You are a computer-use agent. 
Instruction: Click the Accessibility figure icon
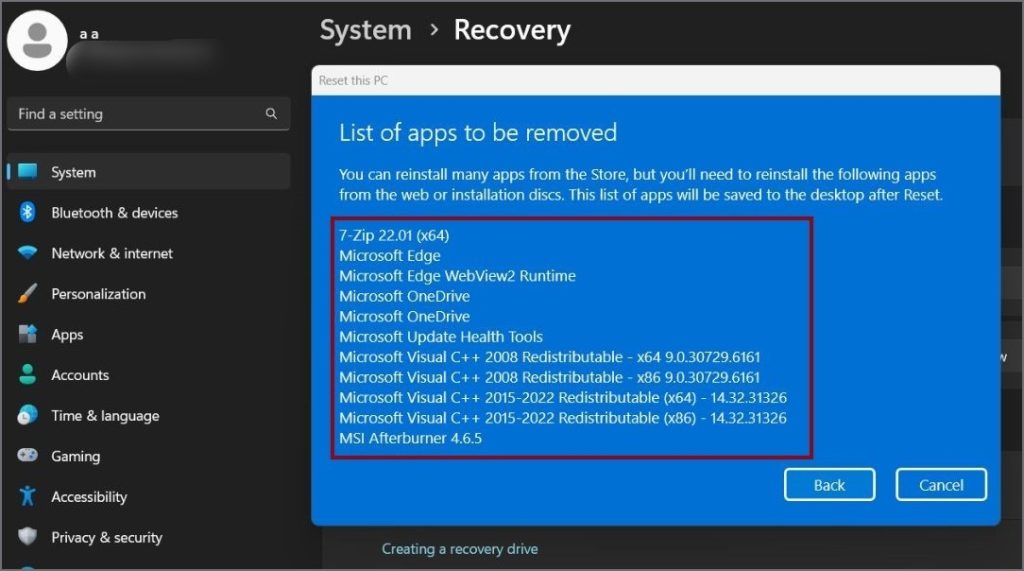pyautogui.click(x=28, y=497)
